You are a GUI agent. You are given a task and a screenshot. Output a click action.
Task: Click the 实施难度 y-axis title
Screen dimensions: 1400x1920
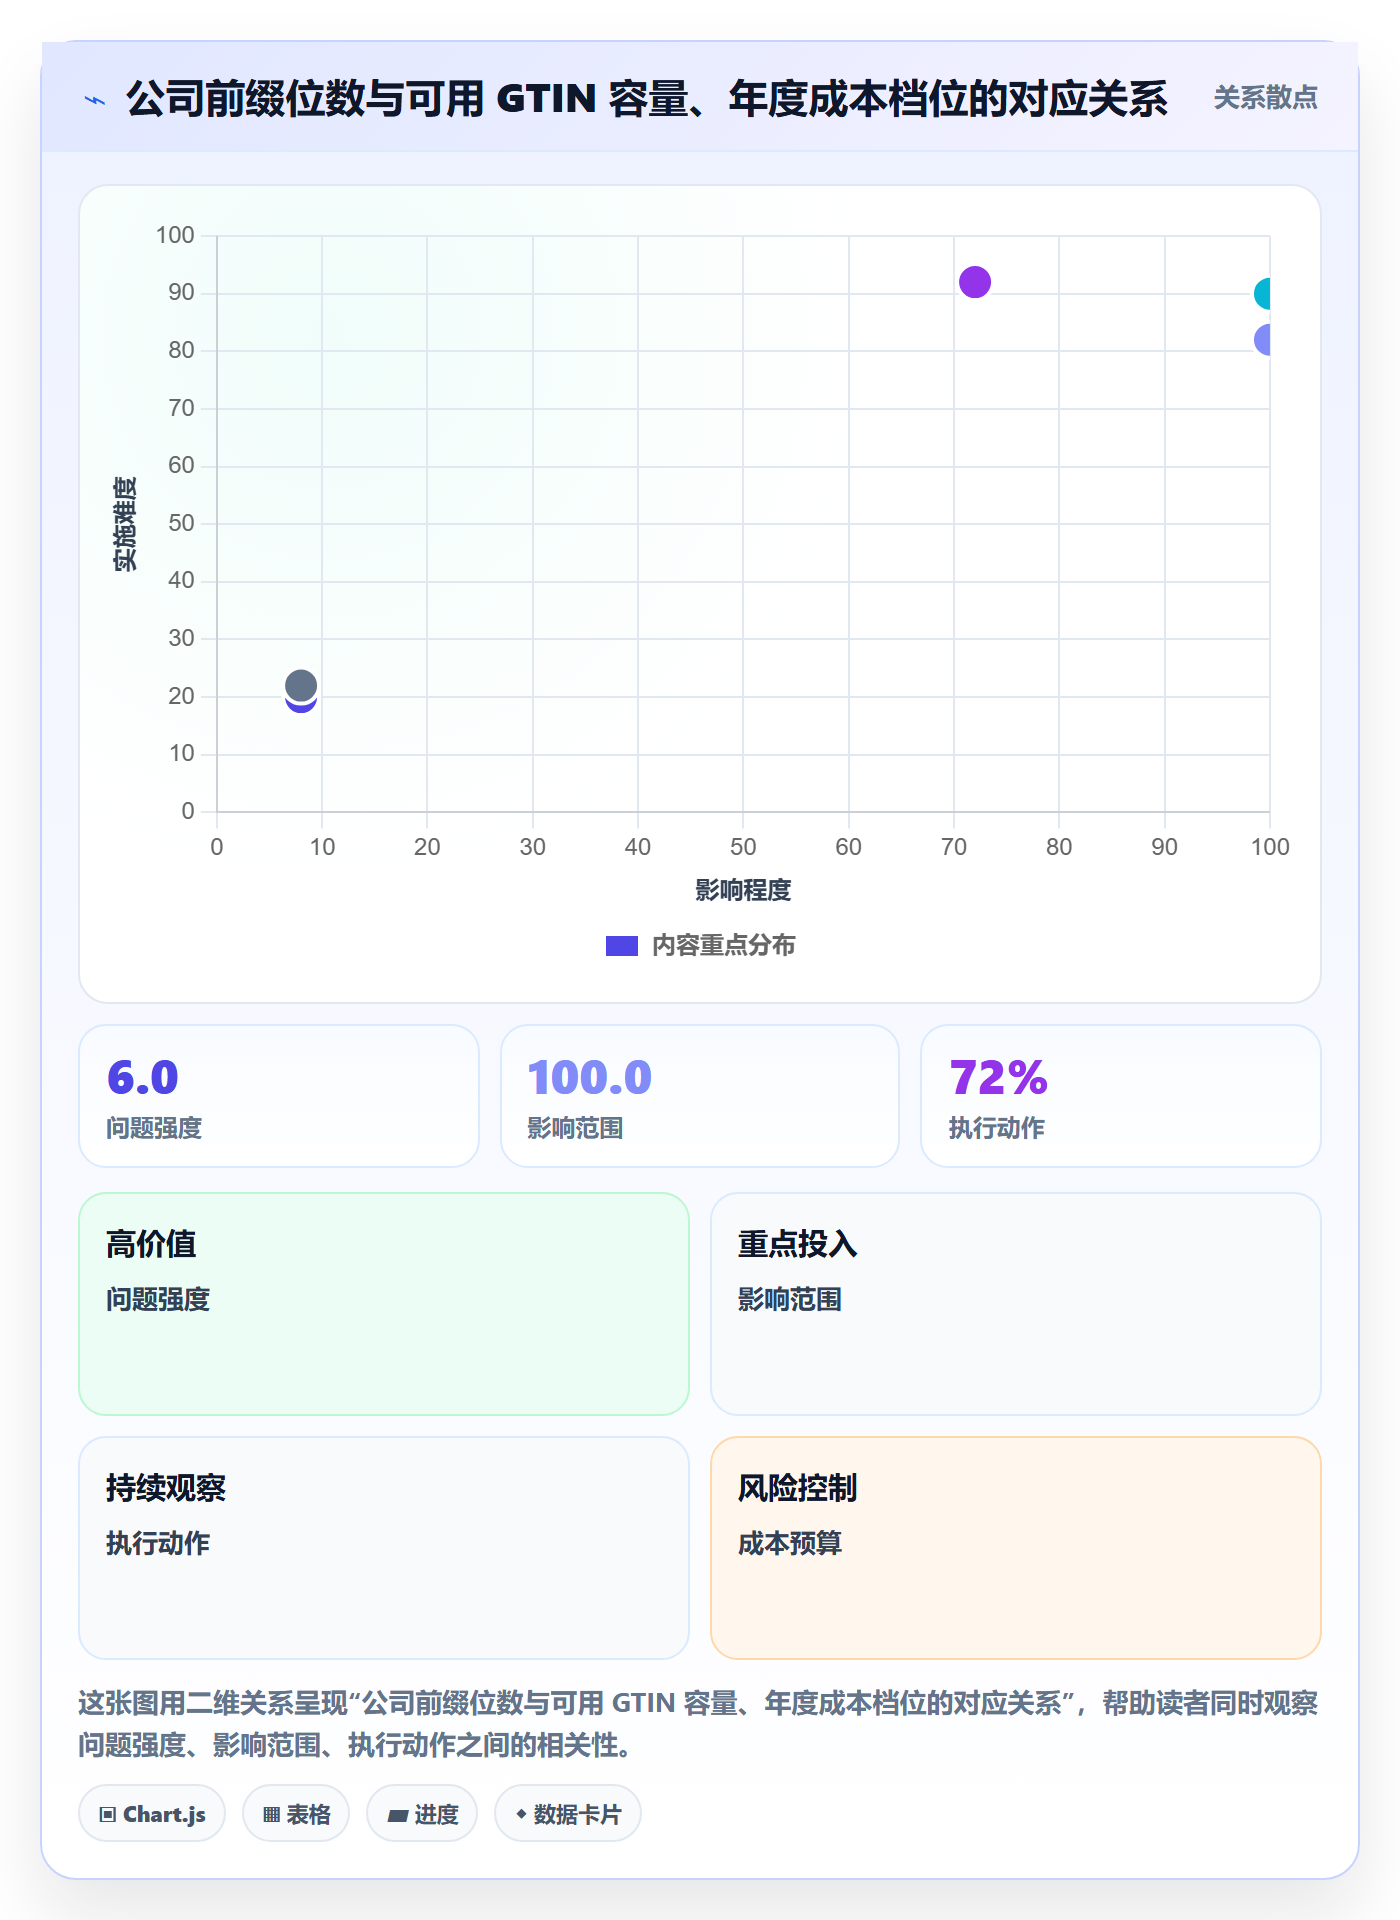pyautogui.click(x=125, y=524)
